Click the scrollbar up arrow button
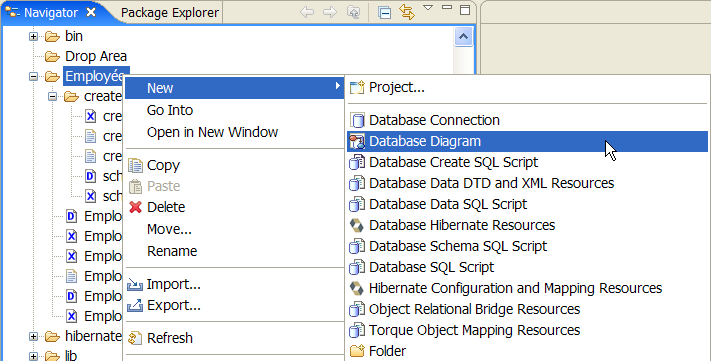 click(463, 37)
